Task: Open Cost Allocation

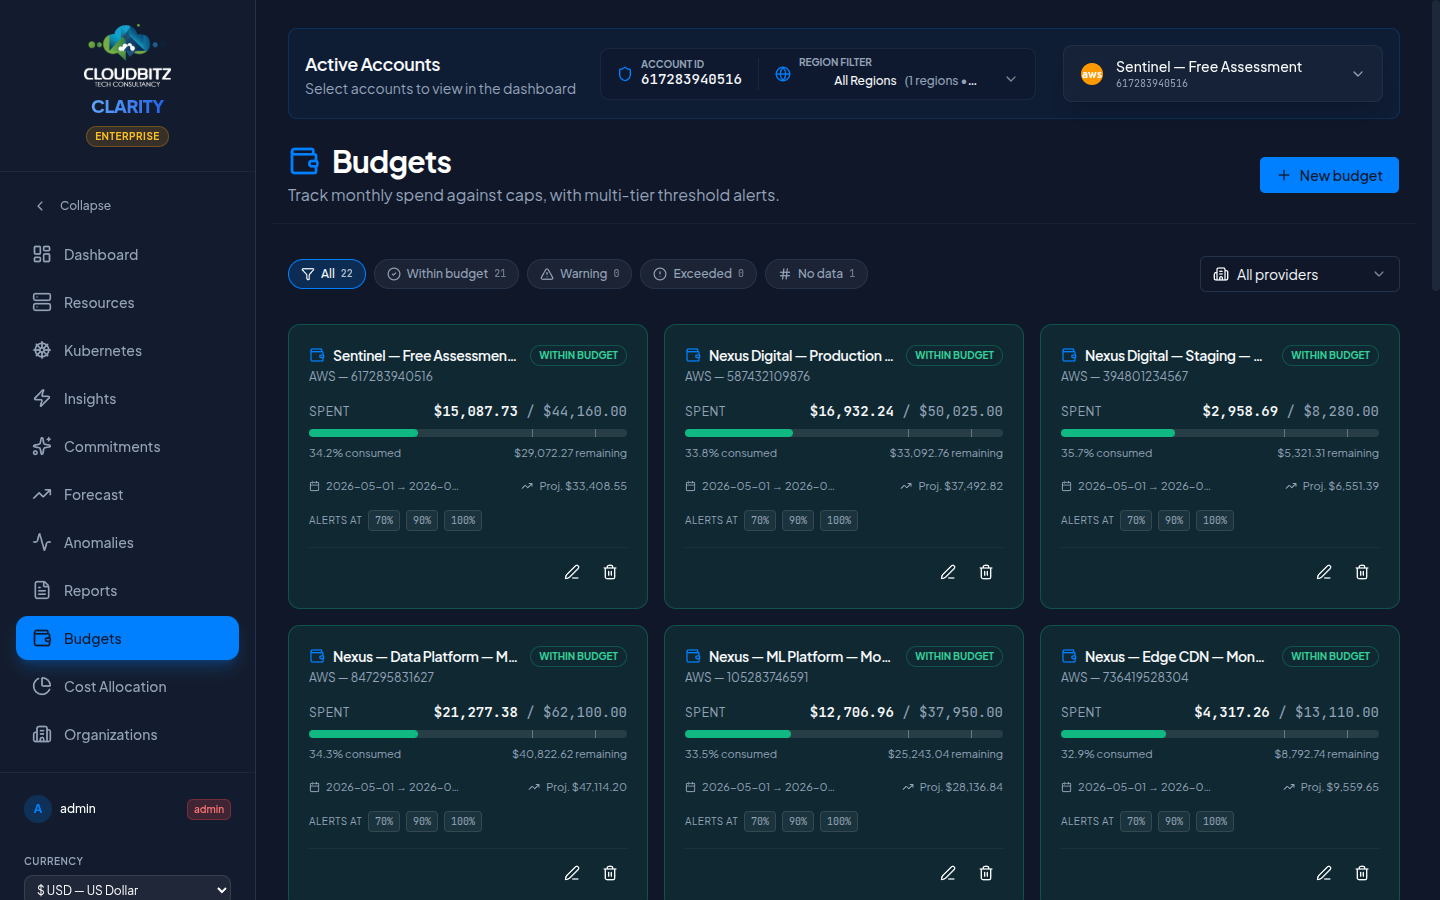Action: (x=127, y=687)
